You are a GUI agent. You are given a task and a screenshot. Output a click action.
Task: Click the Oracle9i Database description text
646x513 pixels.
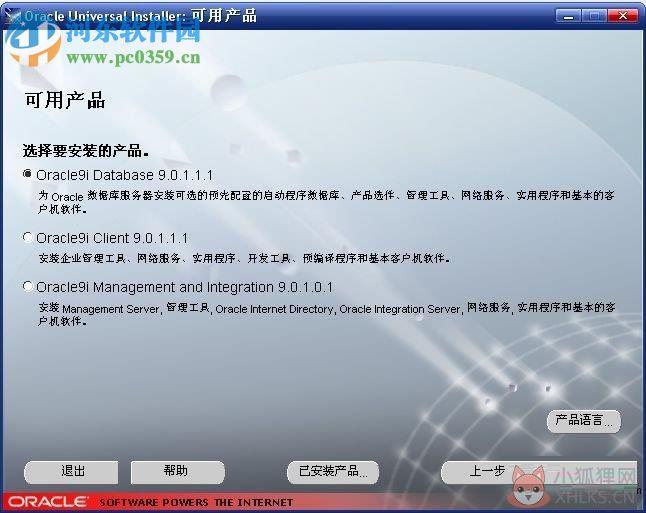(326, 202)
